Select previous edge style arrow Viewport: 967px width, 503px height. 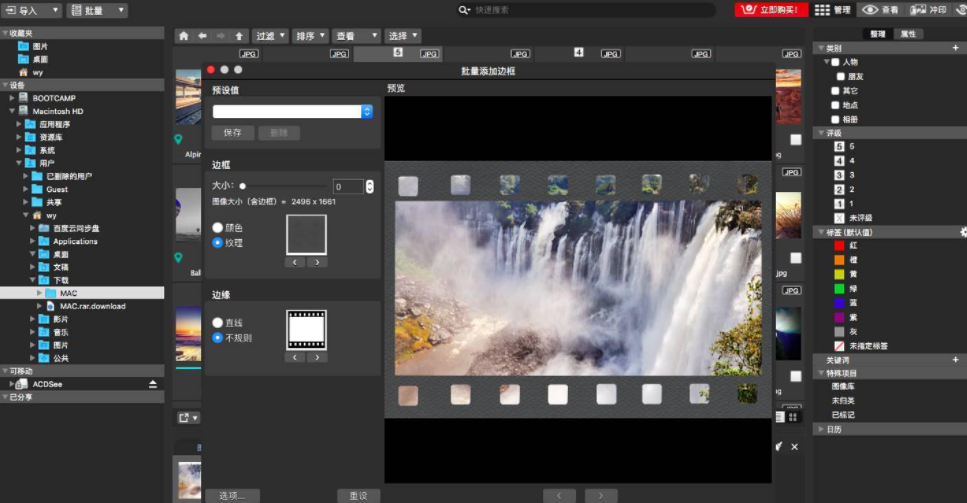295,357
